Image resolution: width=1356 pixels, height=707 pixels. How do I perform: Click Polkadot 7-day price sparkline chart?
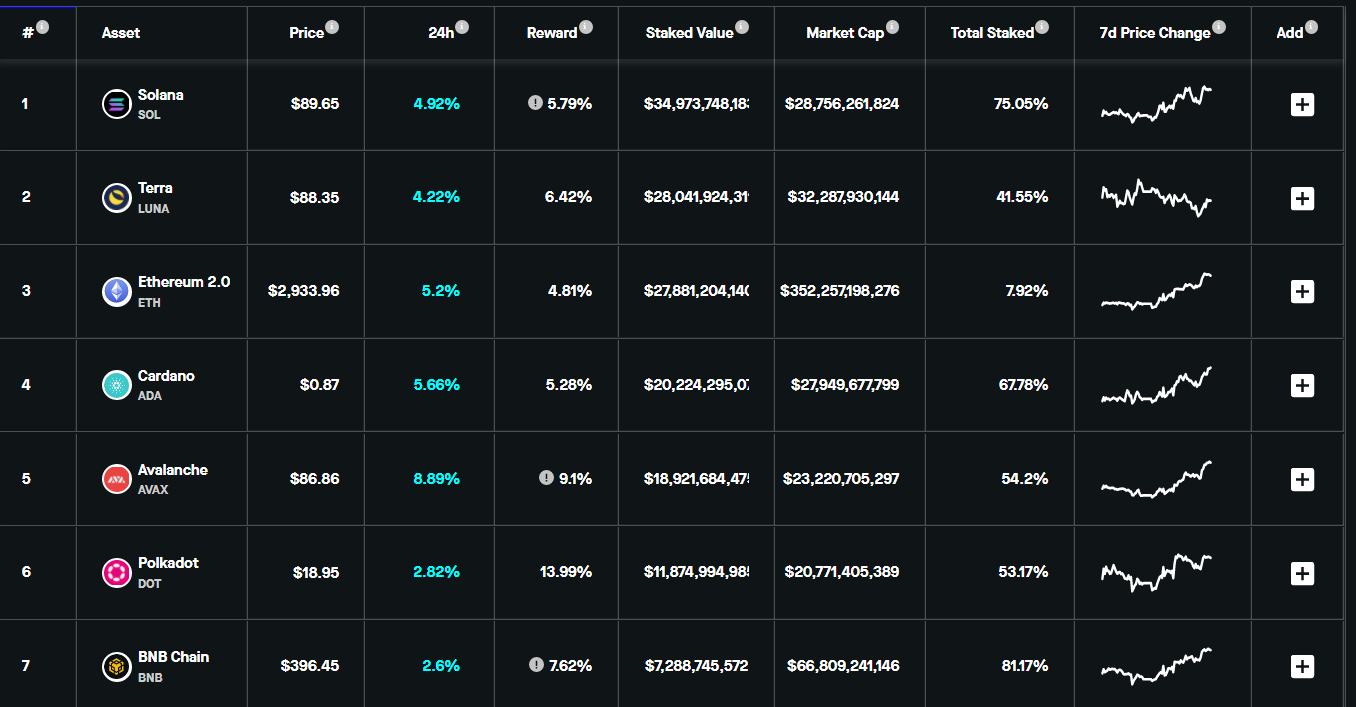click(1157, 572)
